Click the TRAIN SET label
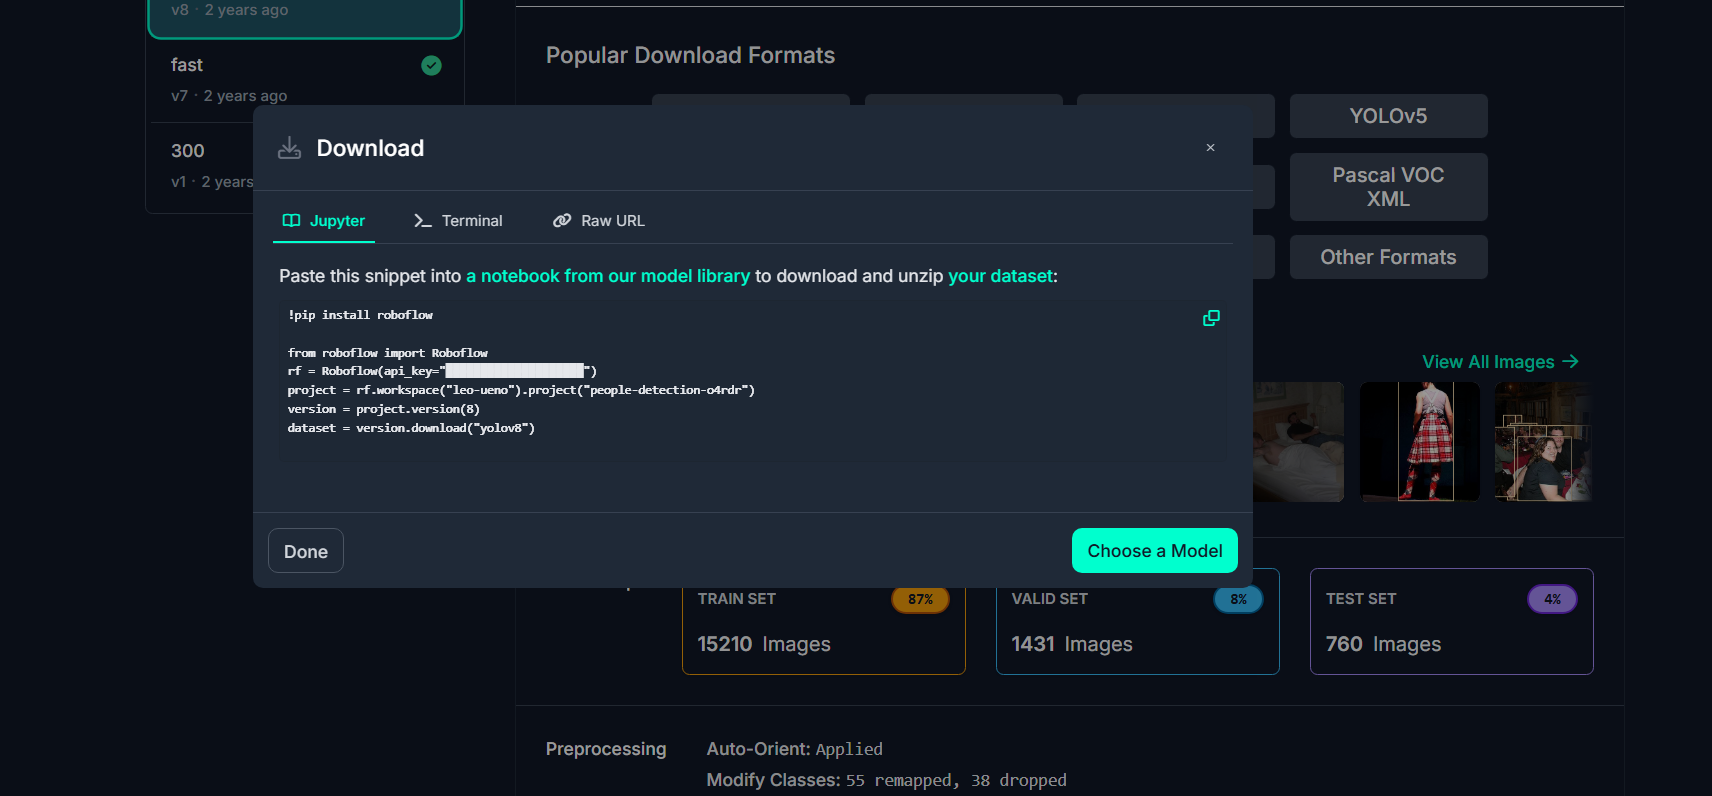Viewport: 1712px width, 796px height. [x=737, y=599]
